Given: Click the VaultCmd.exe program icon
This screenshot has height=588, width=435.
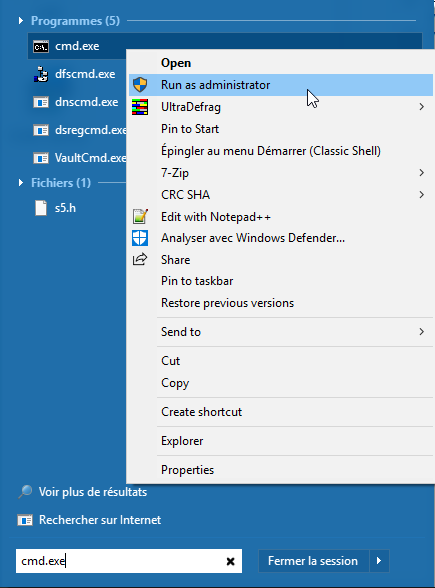Looking at the screenshot, I should pyautogui.click(x=40, y=158).
